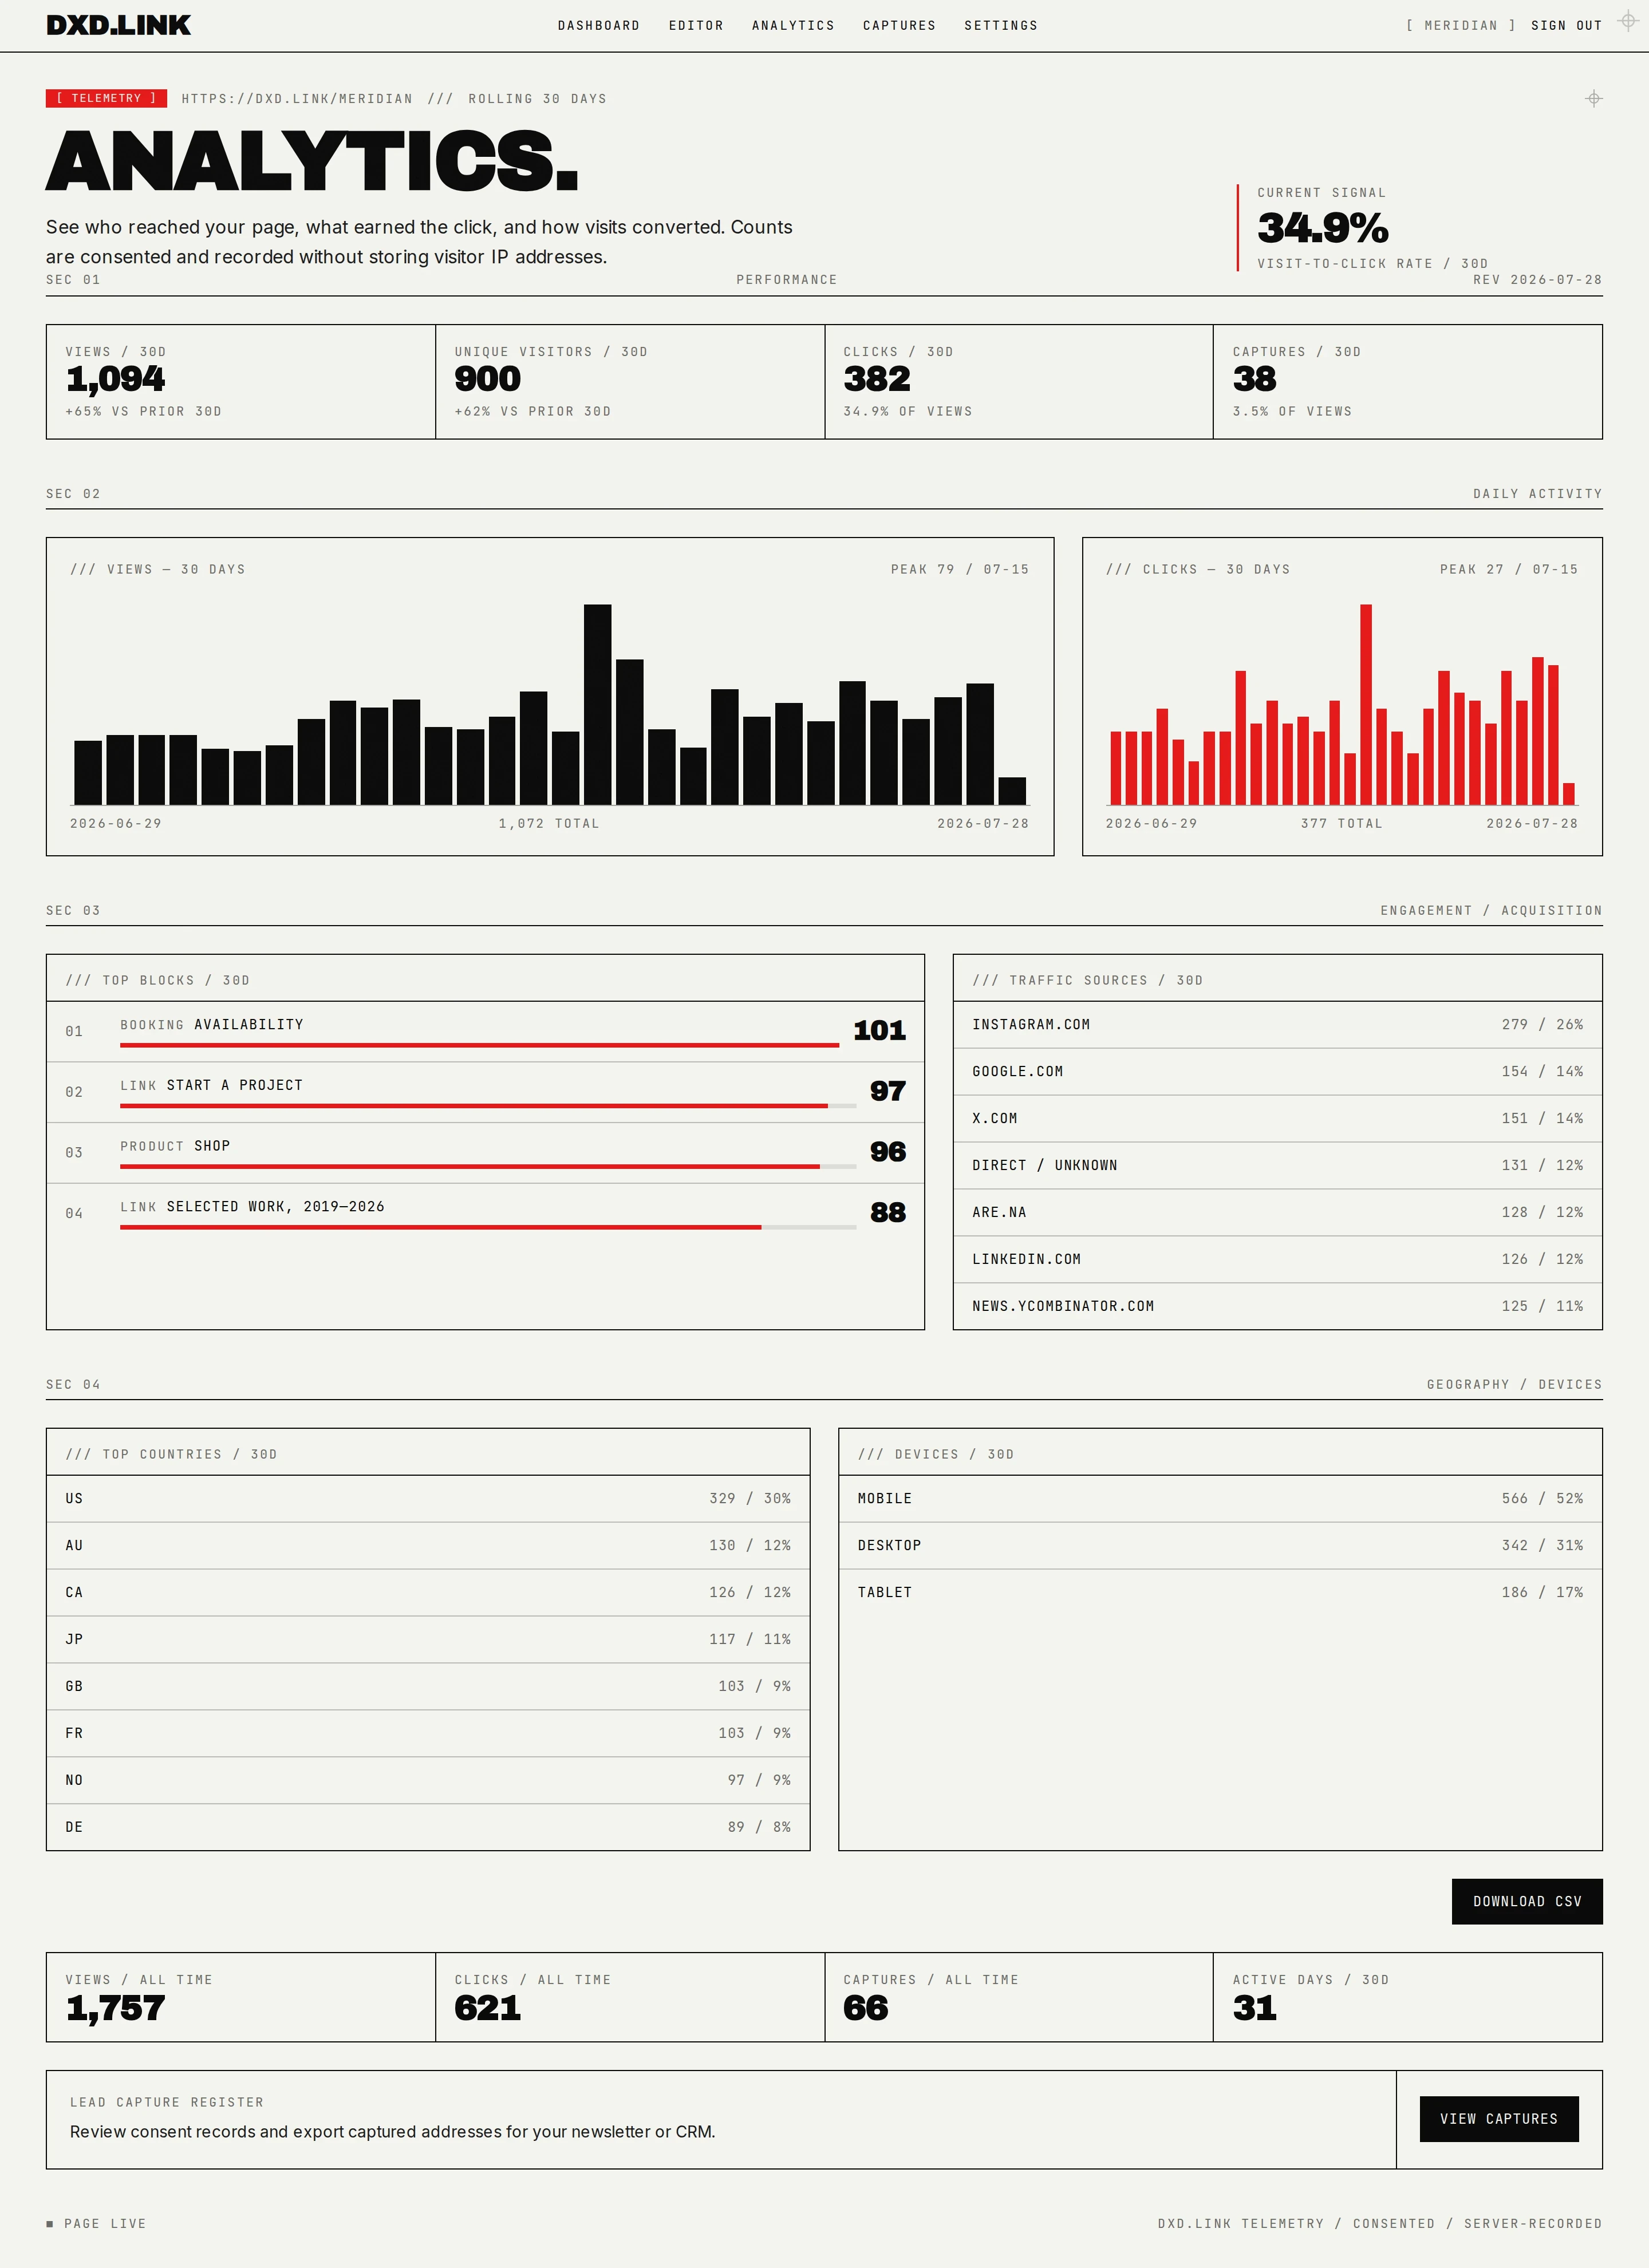
Task: Click the Views / 30D stat card
Action: (x=241, y=382)
